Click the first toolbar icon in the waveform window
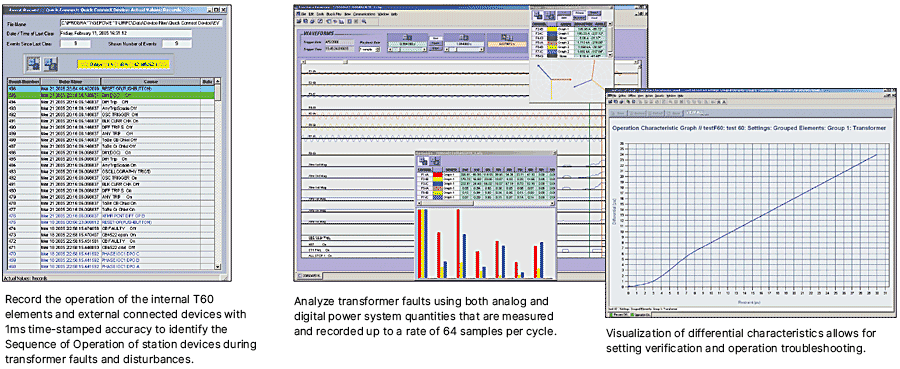900x369 pixels. click(299, 21)
